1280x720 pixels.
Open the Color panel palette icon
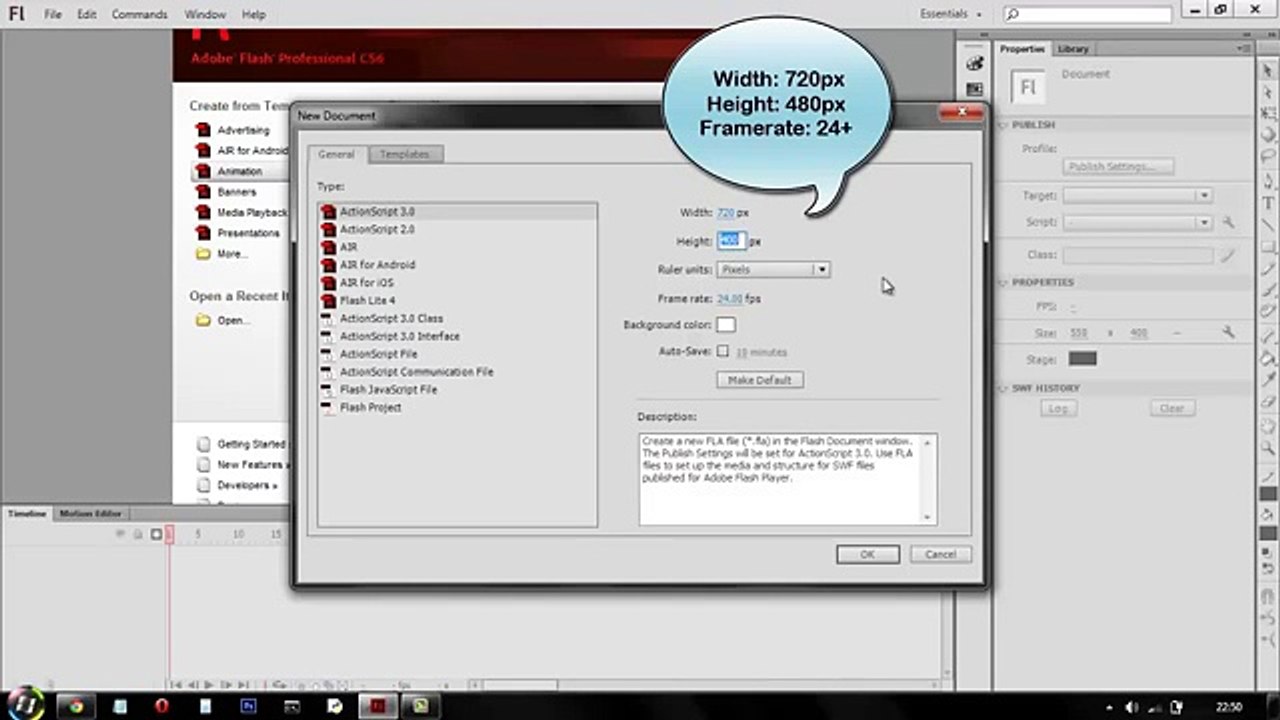(x=975, y=63)
